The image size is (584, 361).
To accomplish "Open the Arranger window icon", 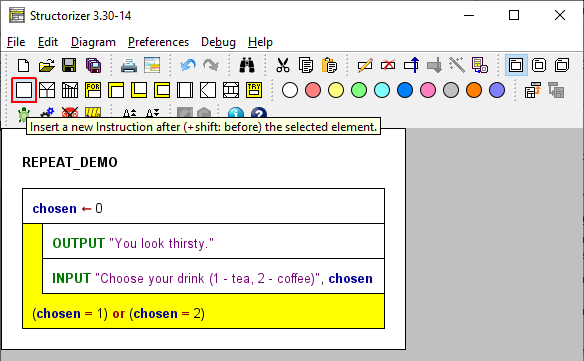I will click(x=152, y=65).
